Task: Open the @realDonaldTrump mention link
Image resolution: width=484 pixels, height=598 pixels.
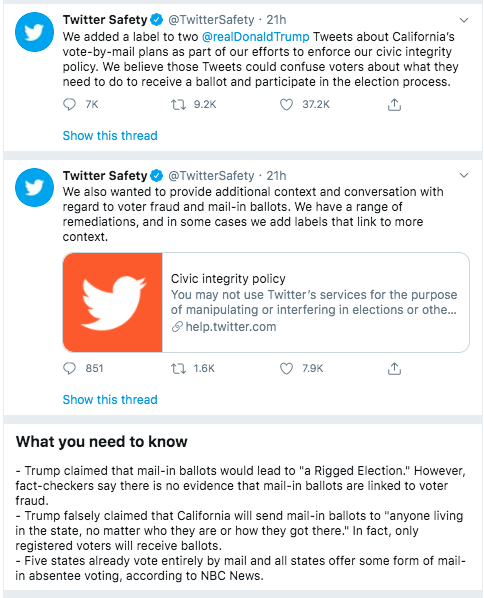Action: click(x=255, y=37)
